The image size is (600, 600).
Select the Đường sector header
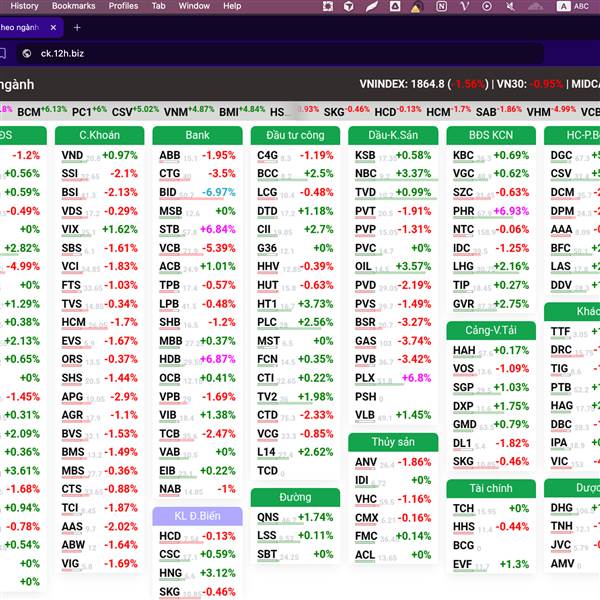(295, 497)
